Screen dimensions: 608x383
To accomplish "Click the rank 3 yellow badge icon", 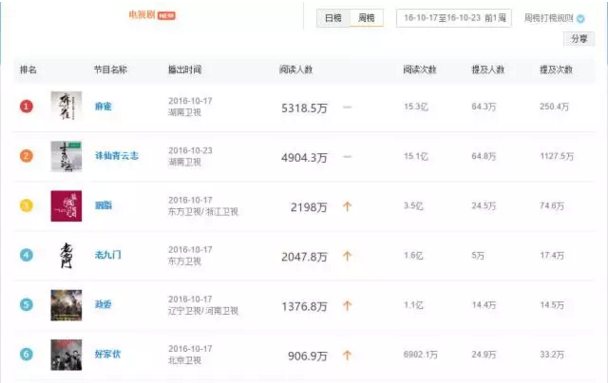I will click(26, 205).
